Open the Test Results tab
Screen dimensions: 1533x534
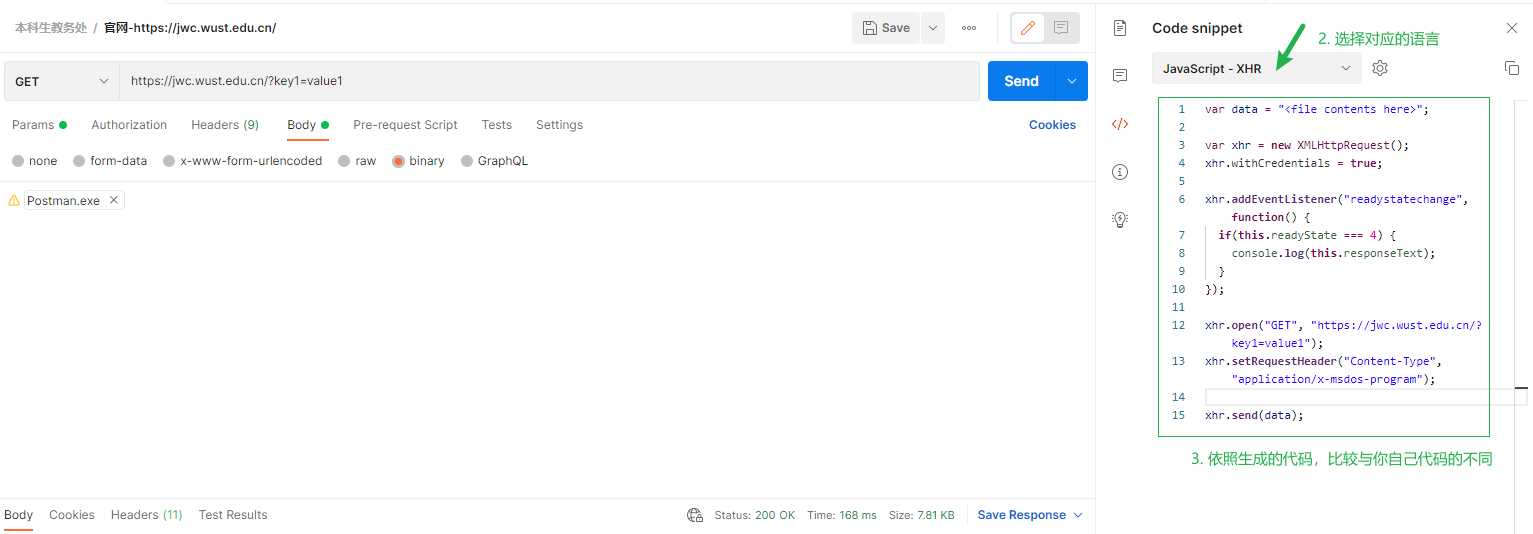[x=233, y=515]
